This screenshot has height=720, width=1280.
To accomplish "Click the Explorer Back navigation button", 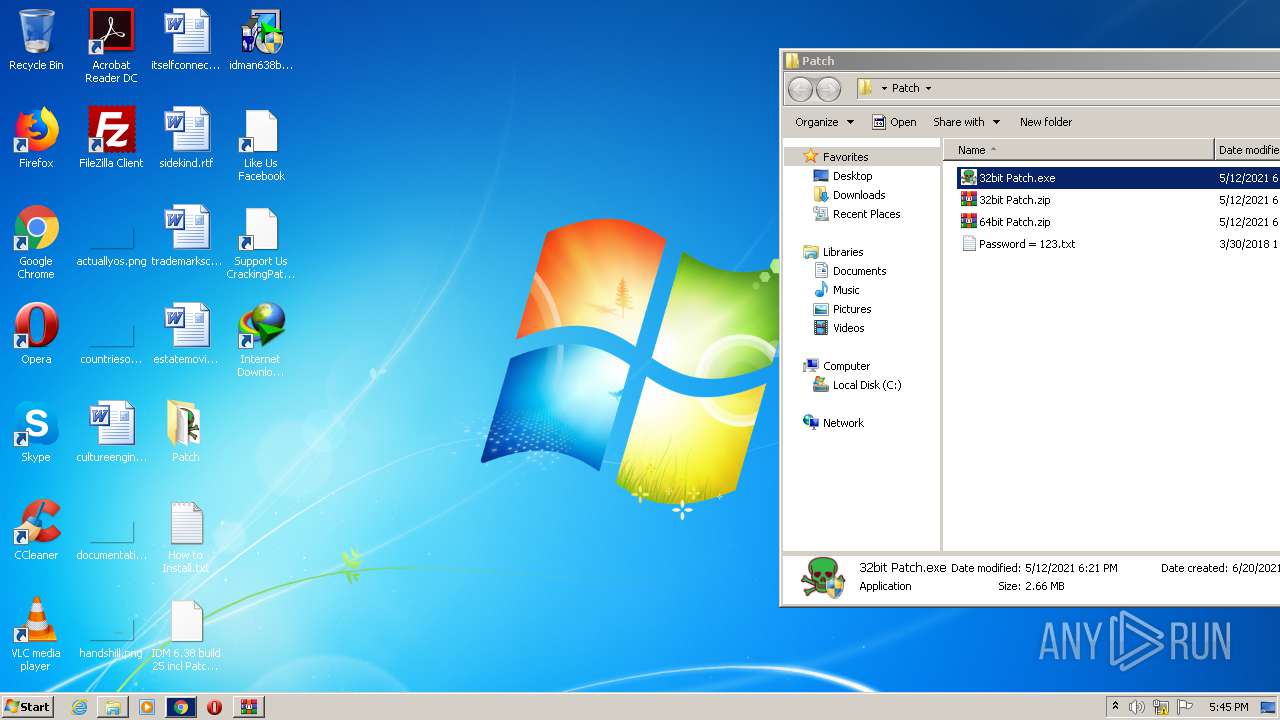I will [x=800, y=89].
